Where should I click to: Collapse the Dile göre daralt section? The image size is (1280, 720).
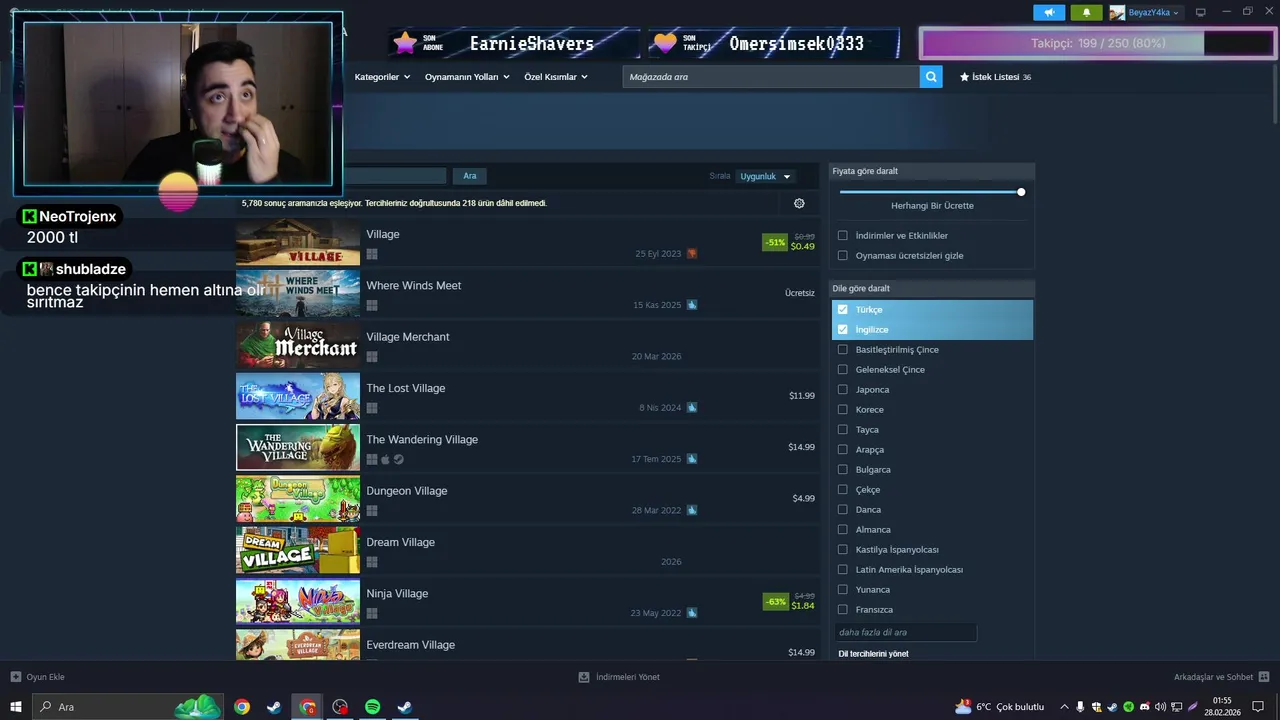pyautogui.click(x=932, y=289)
